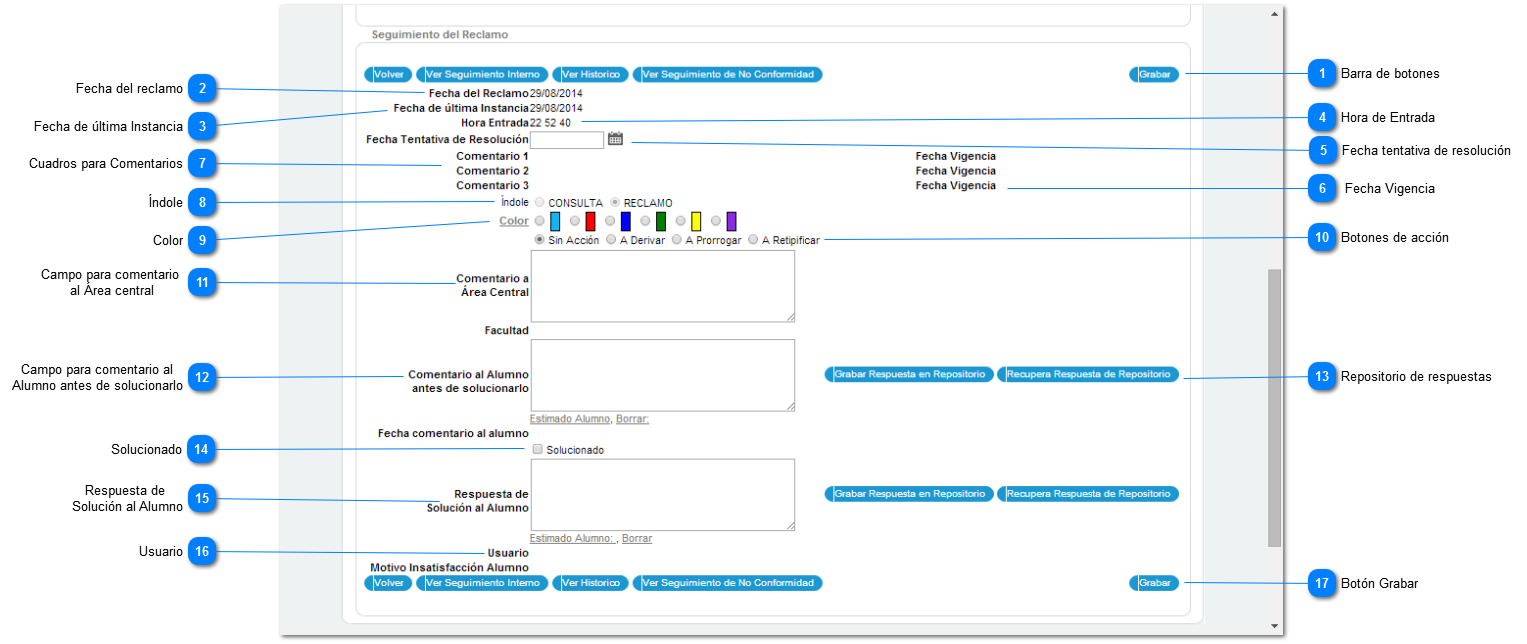The width and height of the screenshot is (1527, 644).
Task: Click the Comentario 3 label
Action: [492, 186]
